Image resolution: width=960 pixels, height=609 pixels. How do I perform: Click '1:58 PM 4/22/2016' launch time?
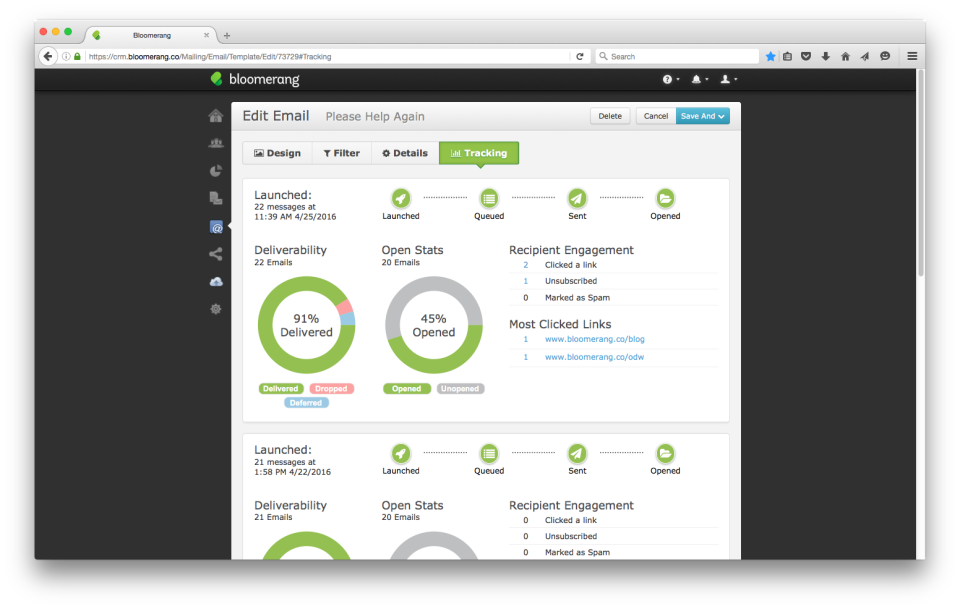tap(293, 472)
